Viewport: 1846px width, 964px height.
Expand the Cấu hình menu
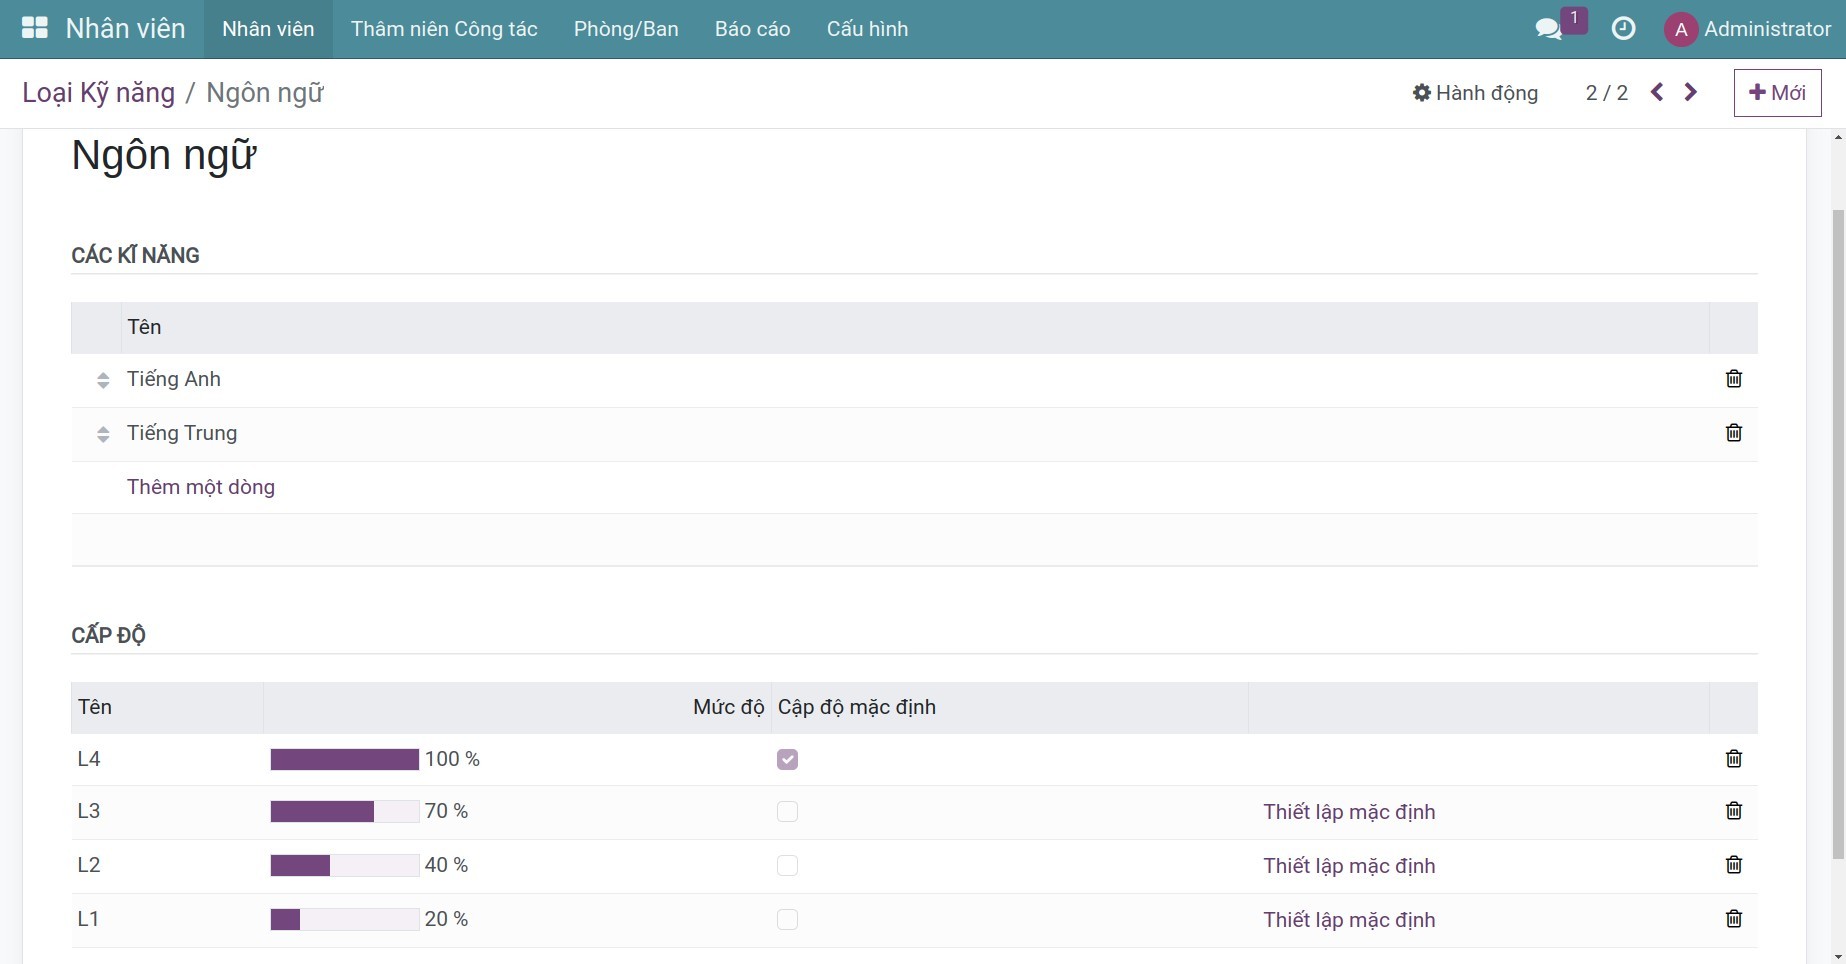click(x=867, y=29)
